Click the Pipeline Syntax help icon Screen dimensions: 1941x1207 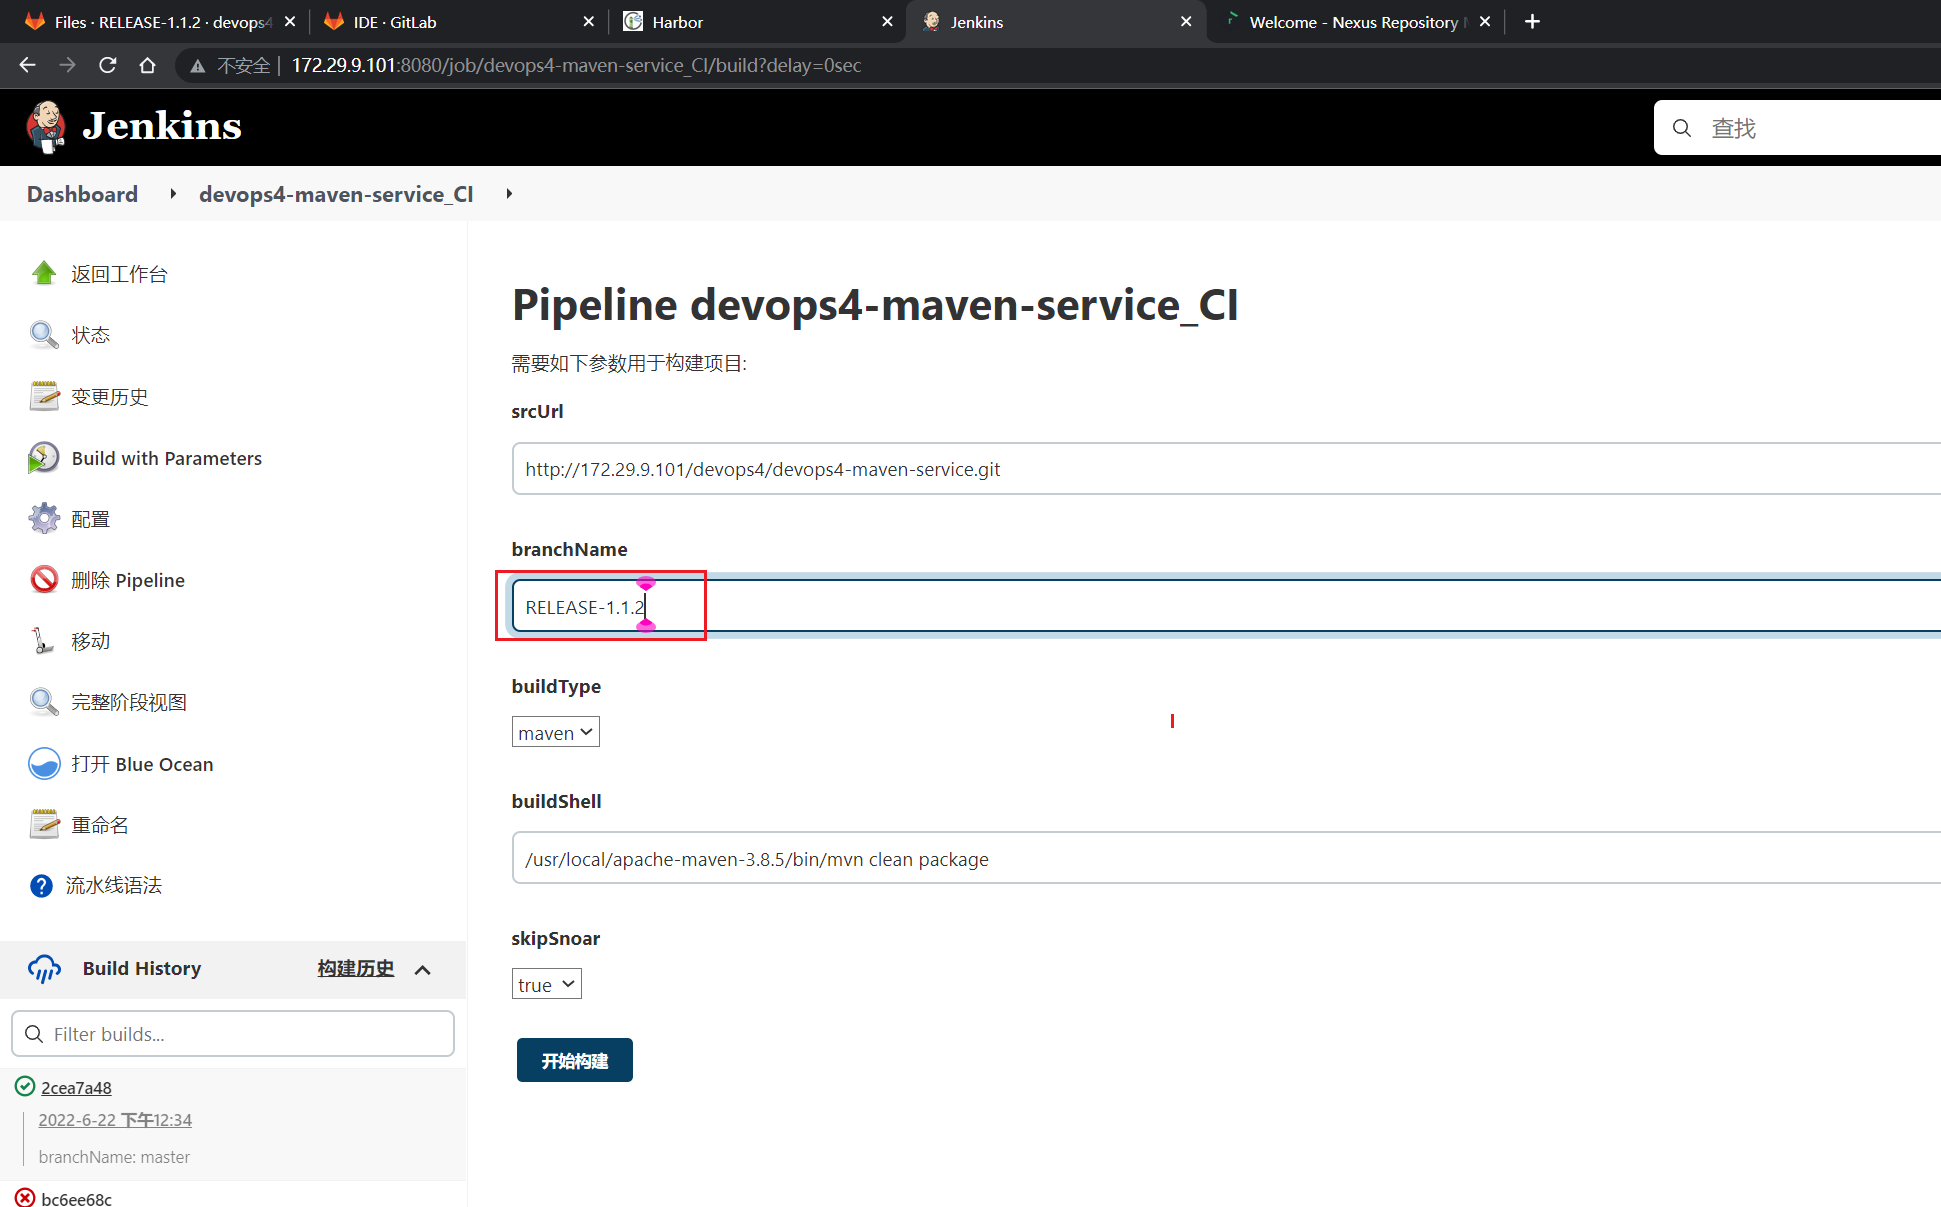pyautogui.click(x=41, y=885)
